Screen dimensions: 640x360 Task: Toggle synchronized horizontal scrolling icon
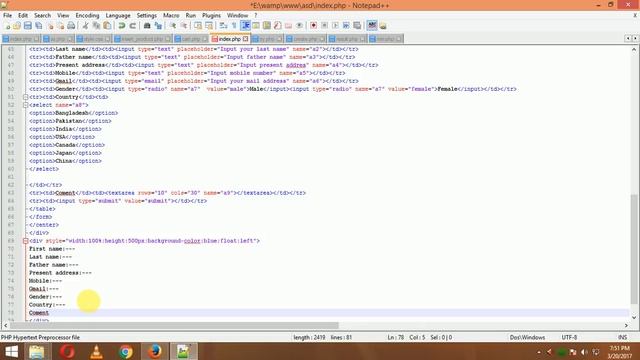(209, 26)
